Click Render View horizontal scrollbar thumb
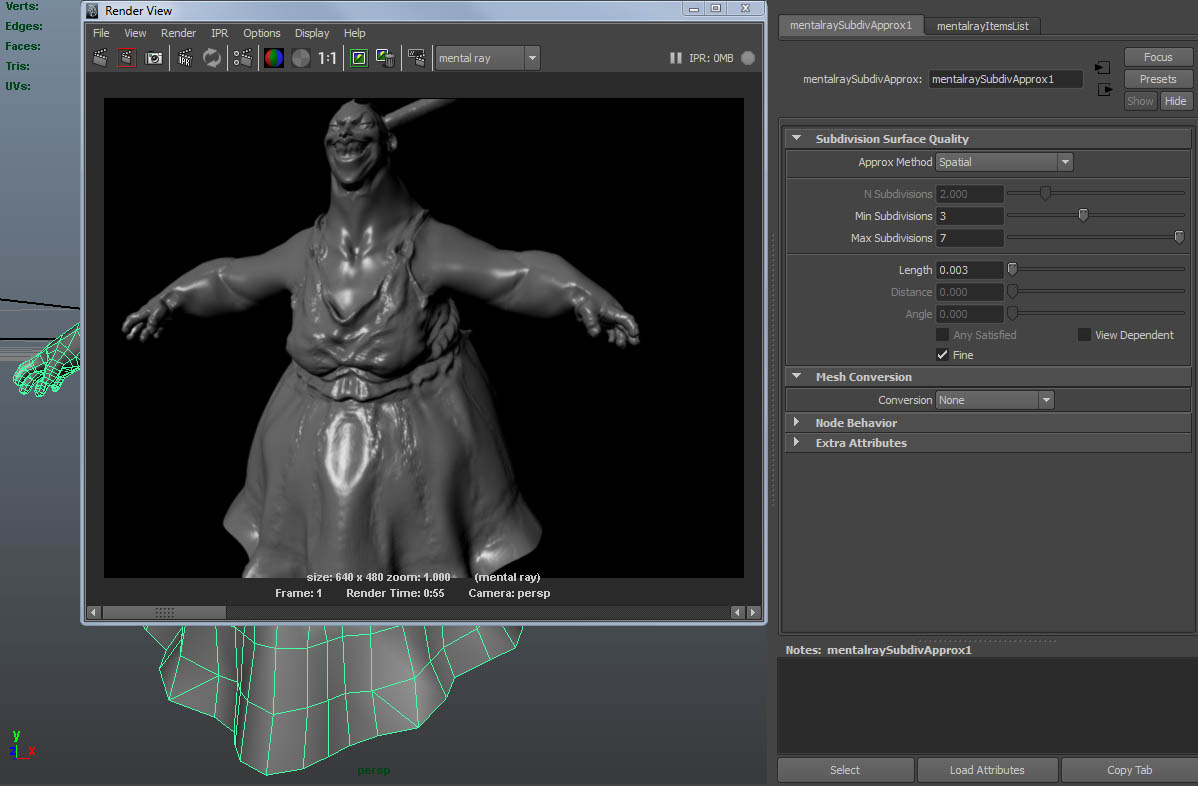The height and width of the screenshot is (786, 1198). tap(164, 613)
